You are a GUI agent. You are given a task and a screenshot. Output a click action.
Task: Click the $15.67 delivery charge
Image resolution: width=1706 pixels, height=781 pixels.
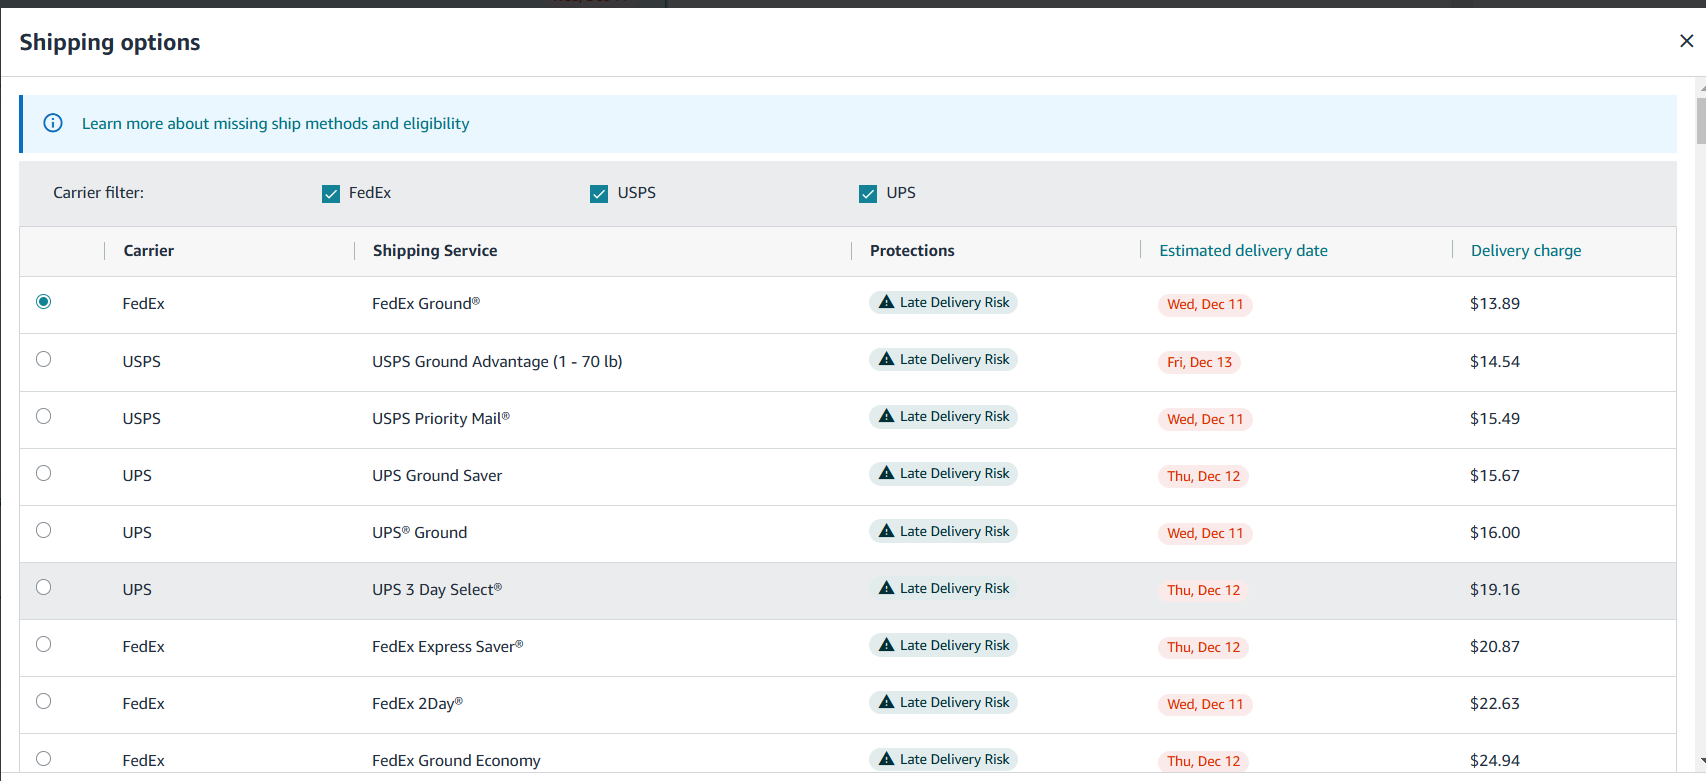point(1495,476)
